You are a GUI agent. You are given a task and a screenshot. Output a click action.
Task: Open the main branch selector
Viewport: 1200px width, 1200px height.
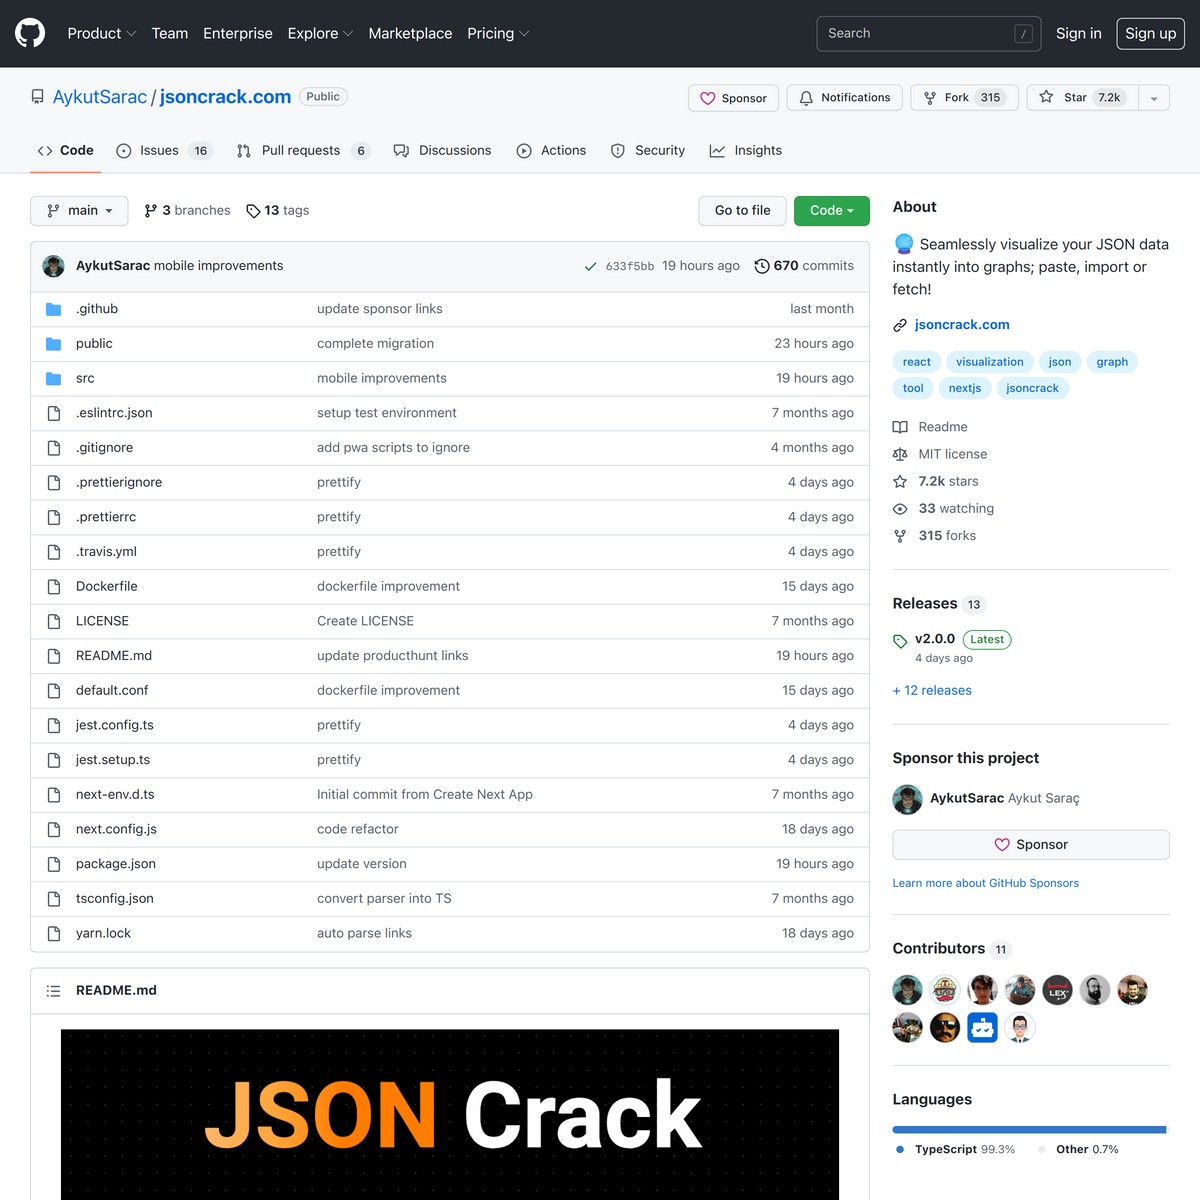tap(79, 211)
